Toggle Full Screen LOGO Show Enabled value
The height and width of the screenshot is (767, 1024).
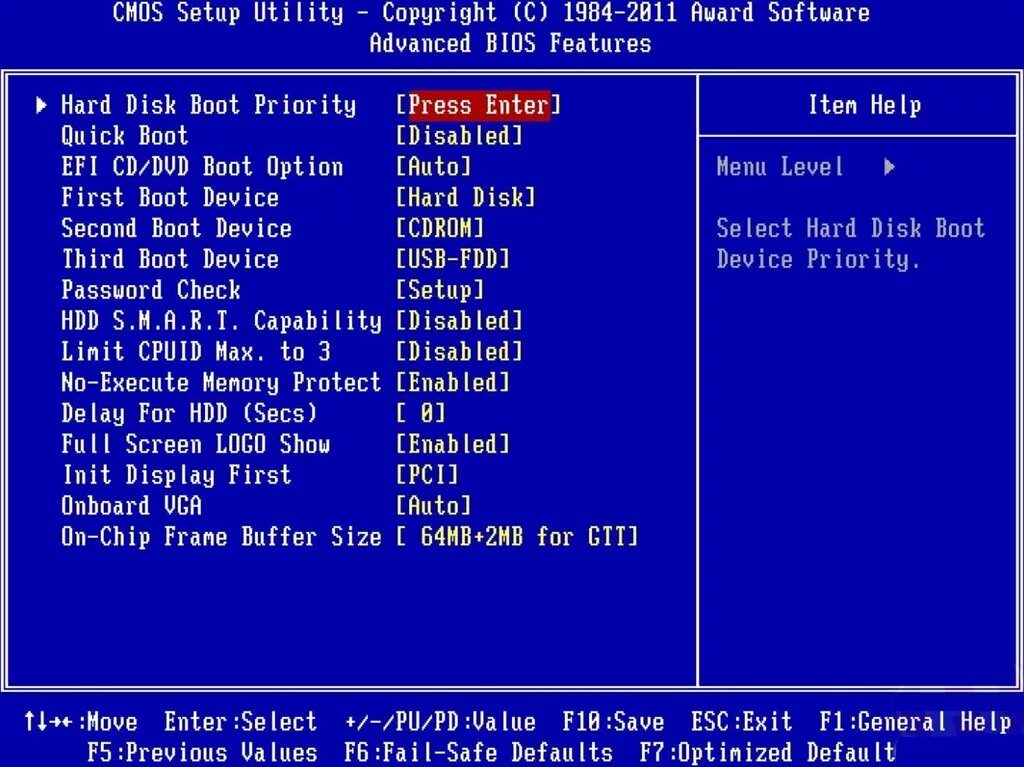[x=453, y=444]
